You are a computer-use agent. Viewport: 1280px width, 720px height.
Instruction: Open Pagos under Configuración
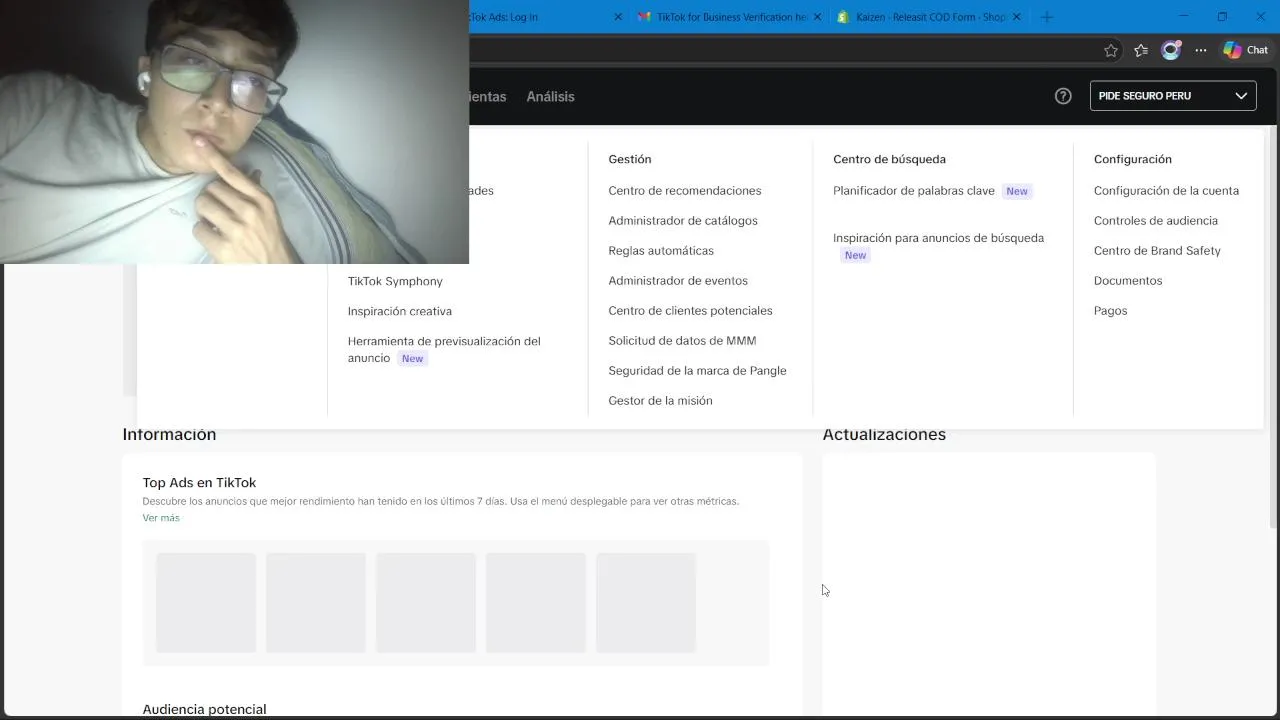pyautogui.click(x=1110, y=310)
